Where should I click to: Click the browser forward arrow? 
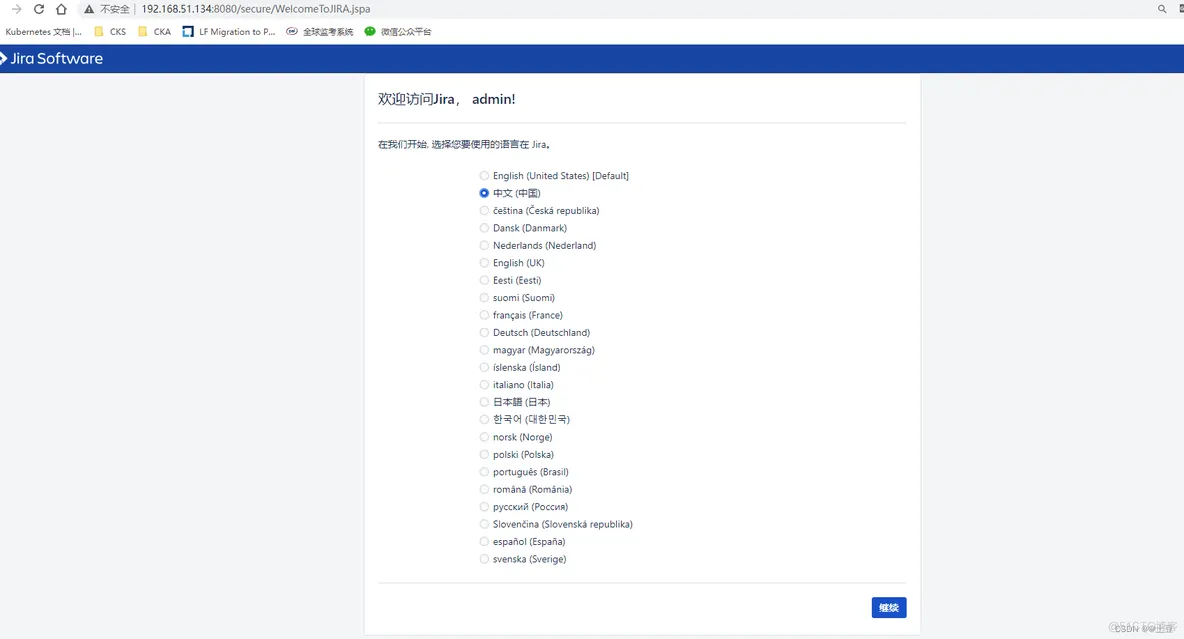pos(16,9)
